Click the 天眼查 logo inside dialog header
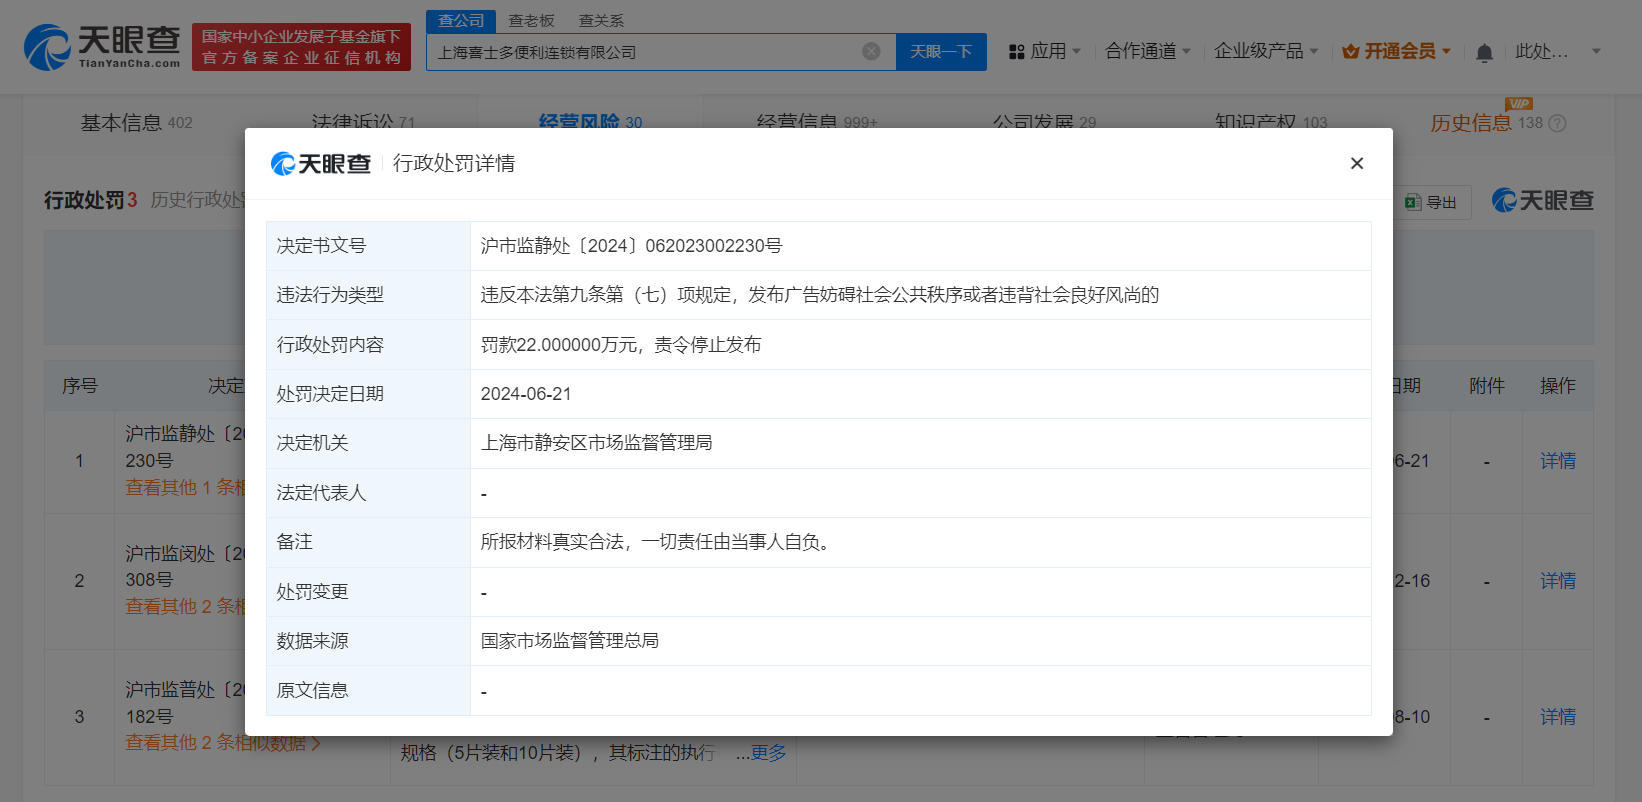Viewport: 1642px width, 802px height. pos(321,163)
